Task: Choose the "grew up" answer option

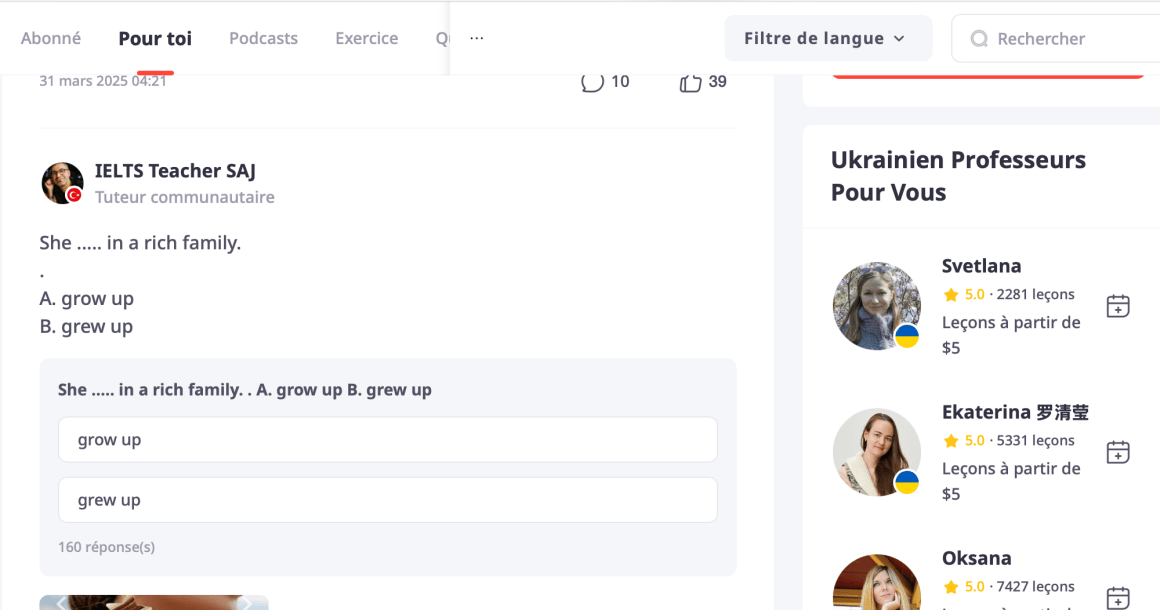Action: coord(387,500)
